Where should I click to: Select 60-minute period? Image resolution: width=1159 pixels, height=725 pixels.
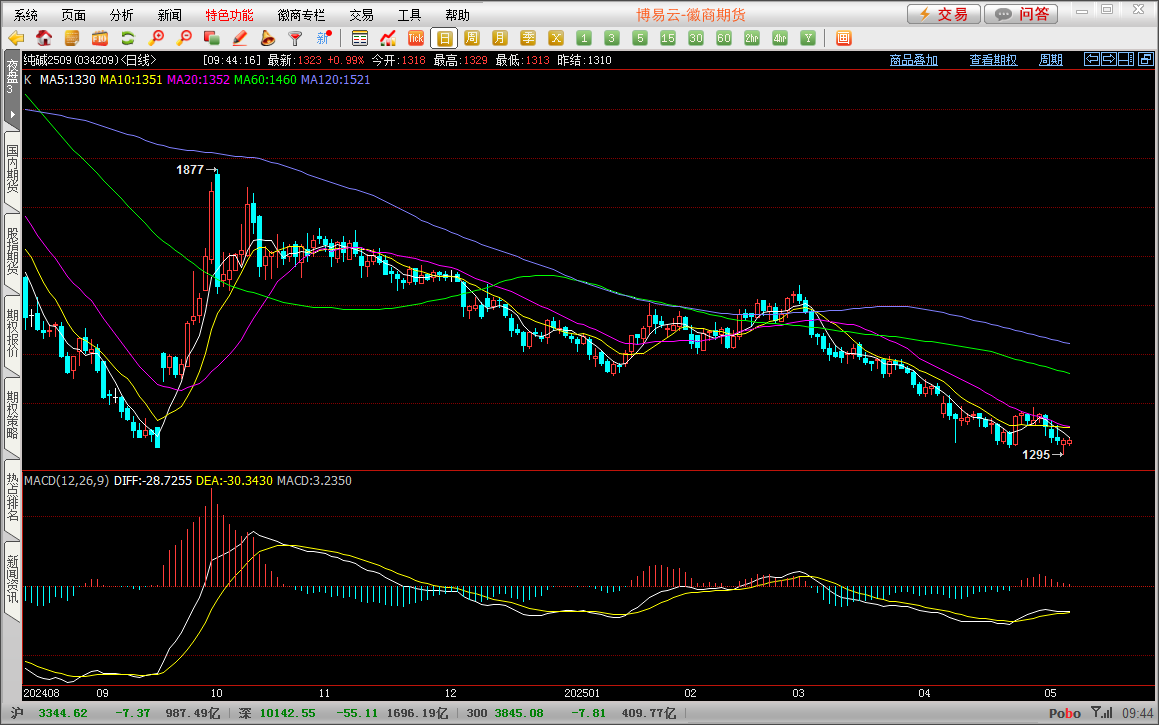pos(724,38)
